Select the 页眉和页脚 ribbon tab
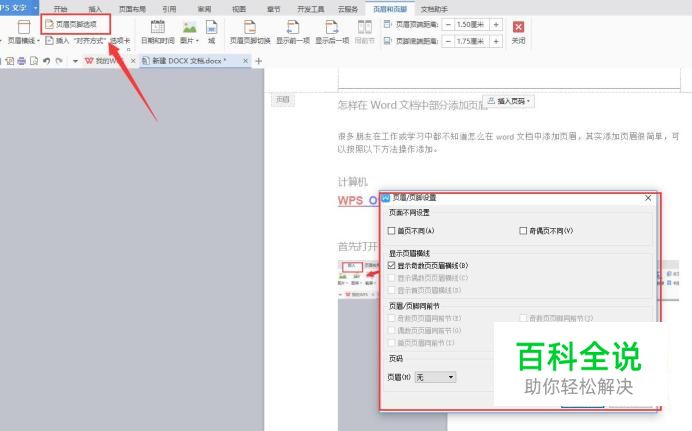 pyautogui.click(x=390, y=9)
